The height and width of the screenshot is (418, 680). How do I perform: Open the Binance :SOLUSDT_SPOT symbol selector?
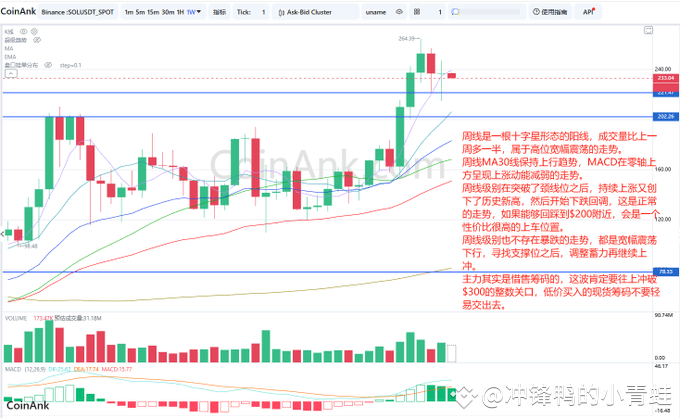click(78, 12)
